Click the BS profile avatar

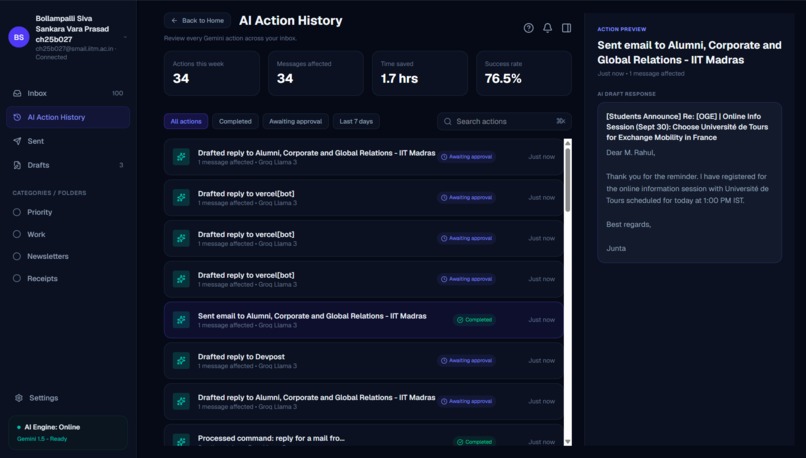[19, 37]
